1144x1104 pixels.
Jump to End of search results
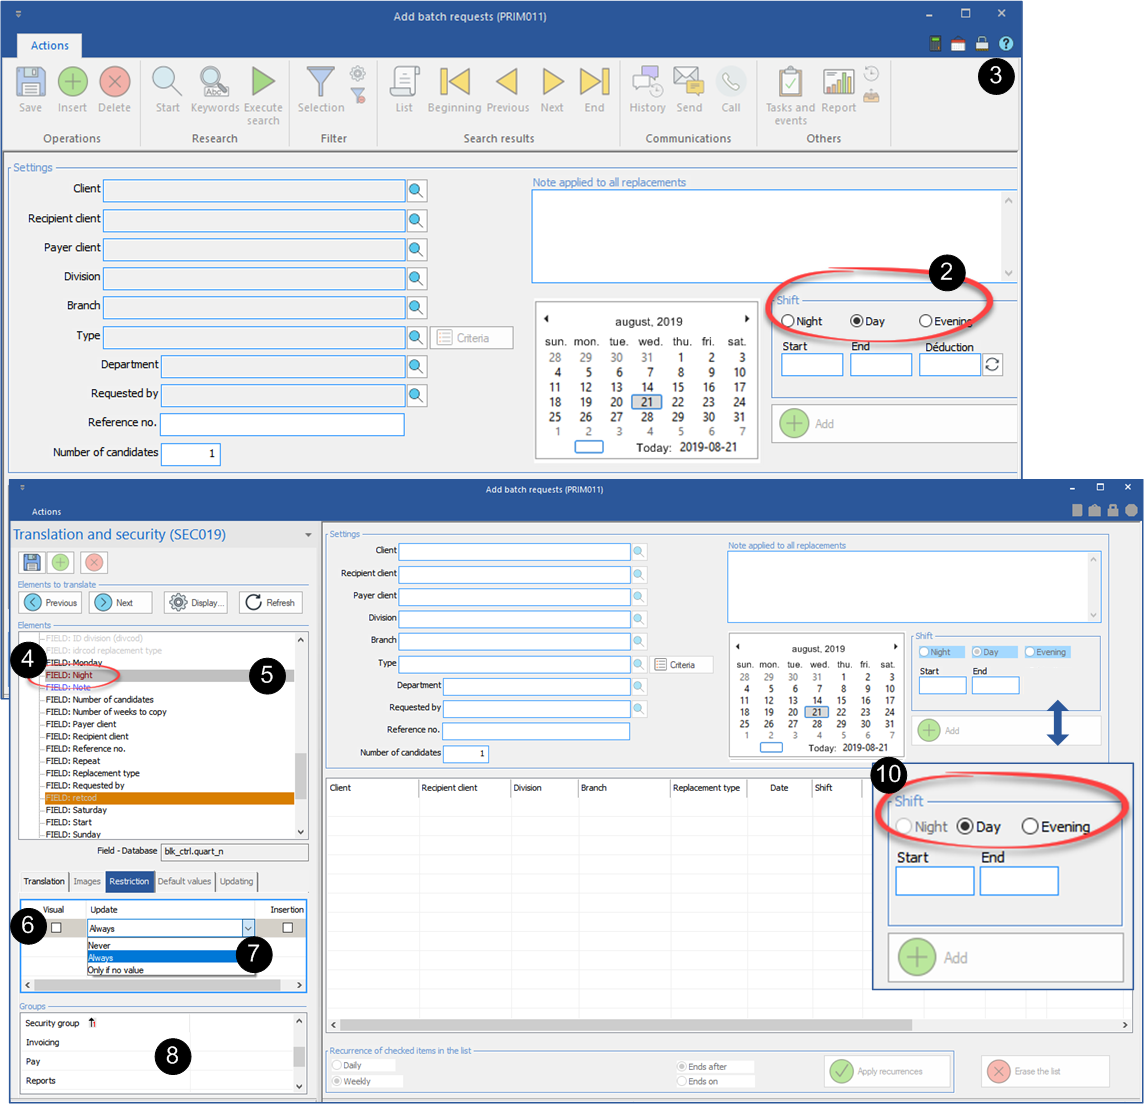coord(595,82)
